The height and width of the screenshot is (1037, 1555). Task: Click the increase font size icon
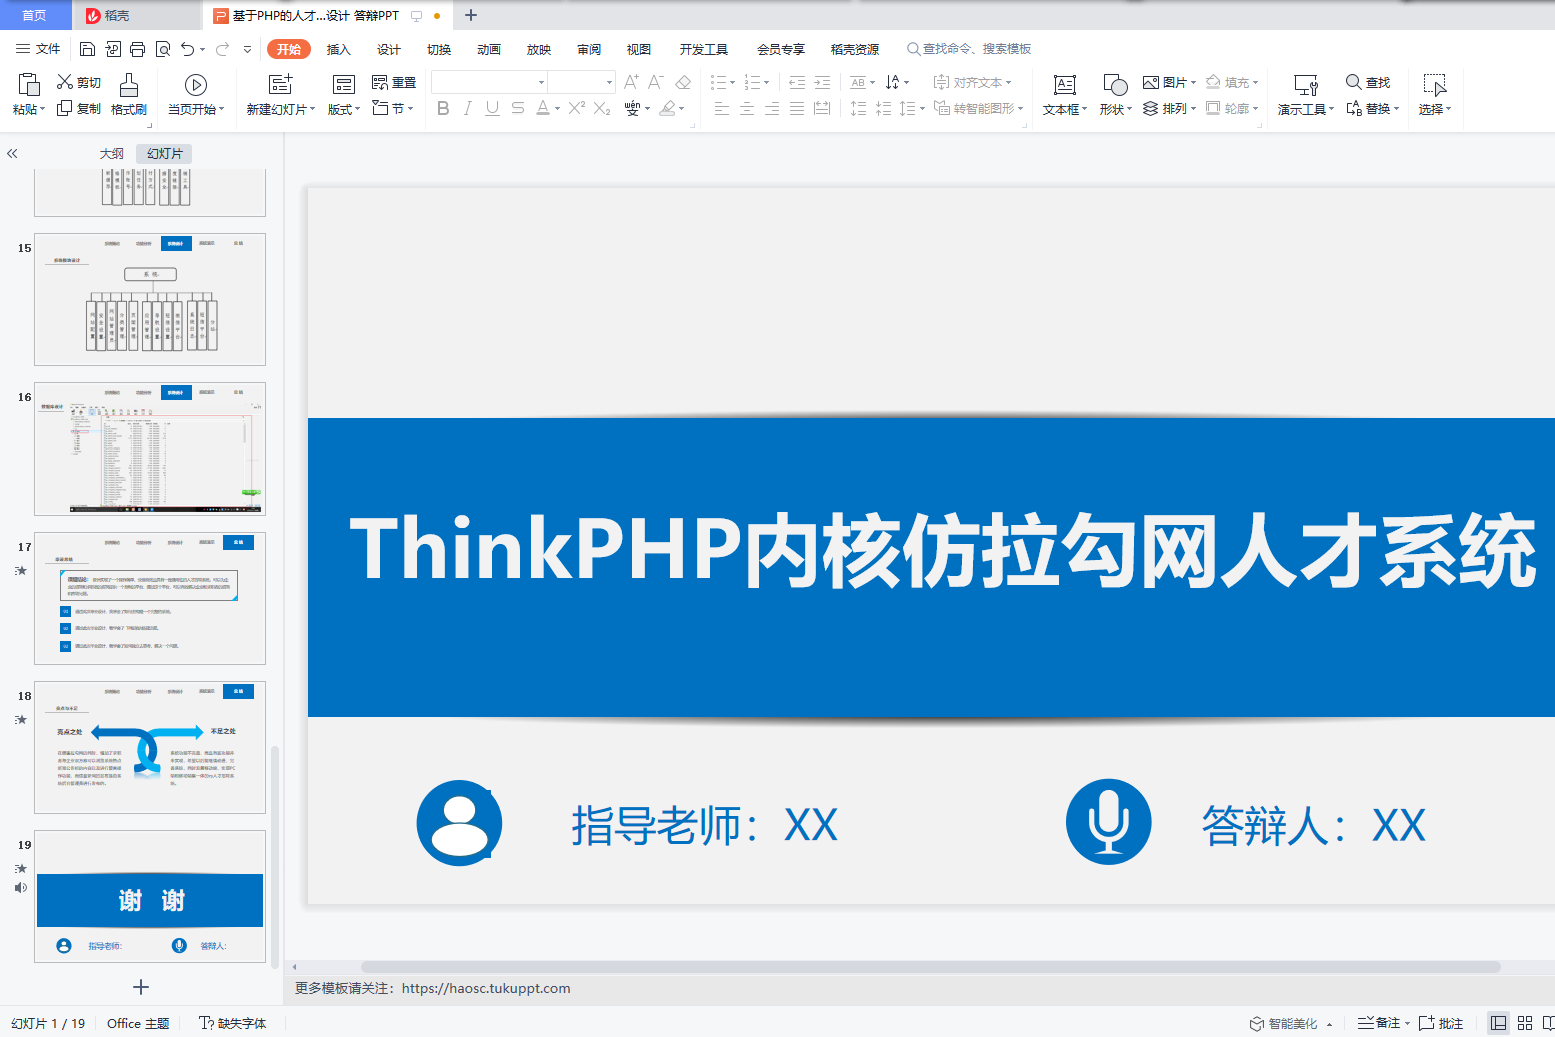pos(631,82)
